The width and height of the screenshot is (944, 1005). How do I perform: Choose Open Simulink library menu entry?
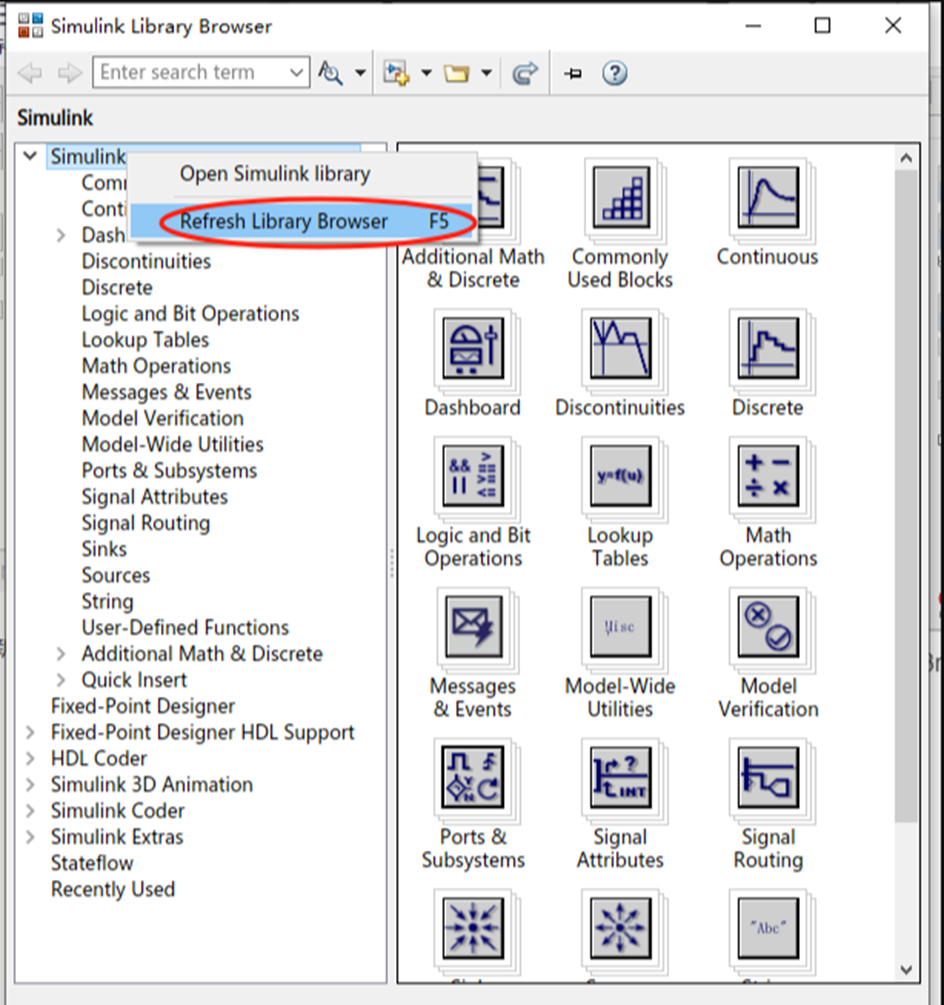(x=302, y=174)
